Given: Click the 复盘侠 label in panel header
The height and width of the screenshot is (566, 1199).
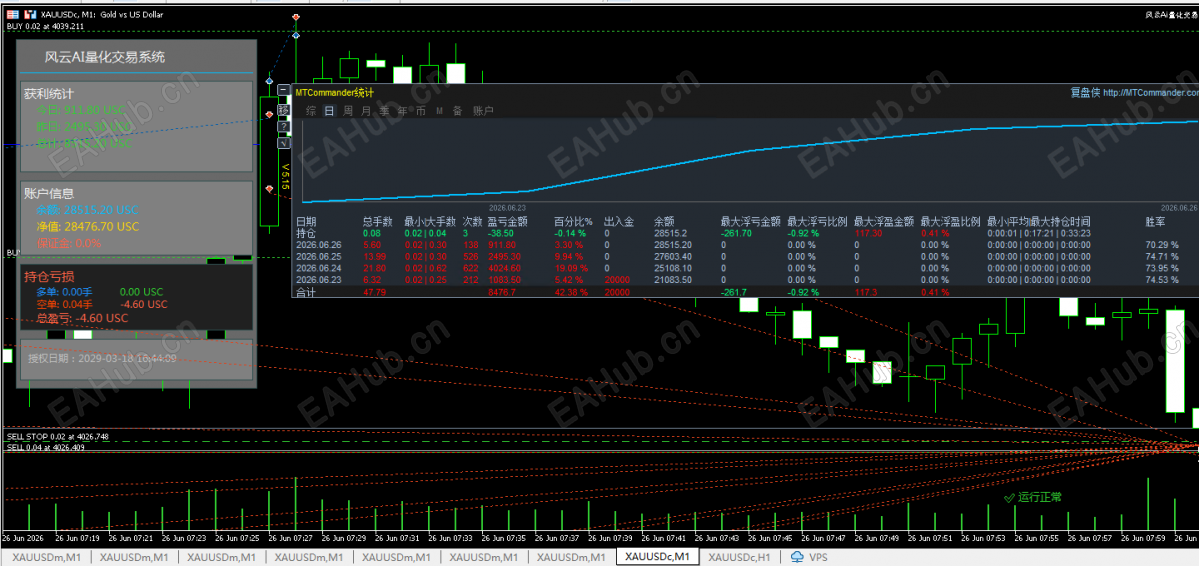Looking at the screenshot, I should tap(1085, 93).
